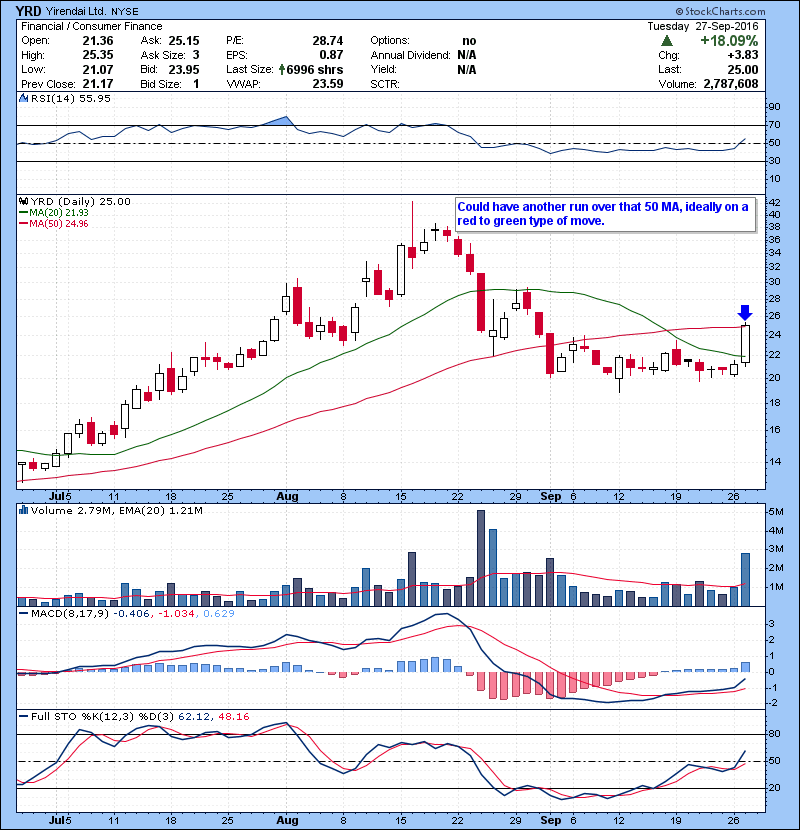The height and width of the screenshot is (830, 800).
Task: Click the green up triangle beside +18.09%
Action: point(667,40)
